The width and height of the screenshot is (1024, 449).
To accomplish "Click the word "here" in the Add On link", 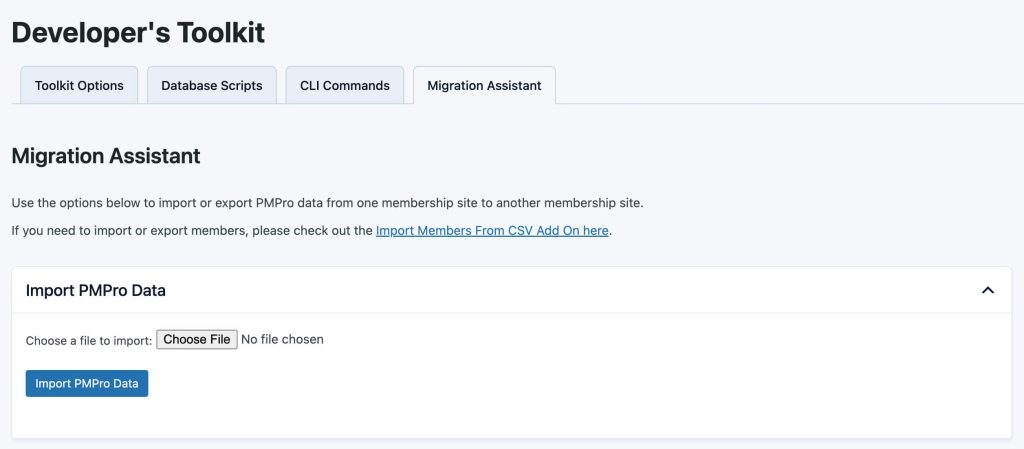I will coord(595,231).
